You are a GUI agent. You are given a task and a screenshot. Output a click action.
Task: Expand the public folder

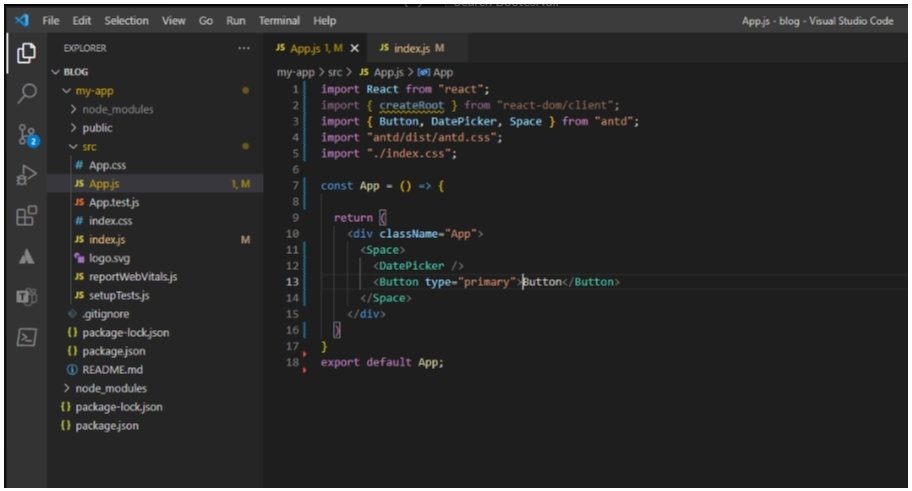[x=97, y=128]
